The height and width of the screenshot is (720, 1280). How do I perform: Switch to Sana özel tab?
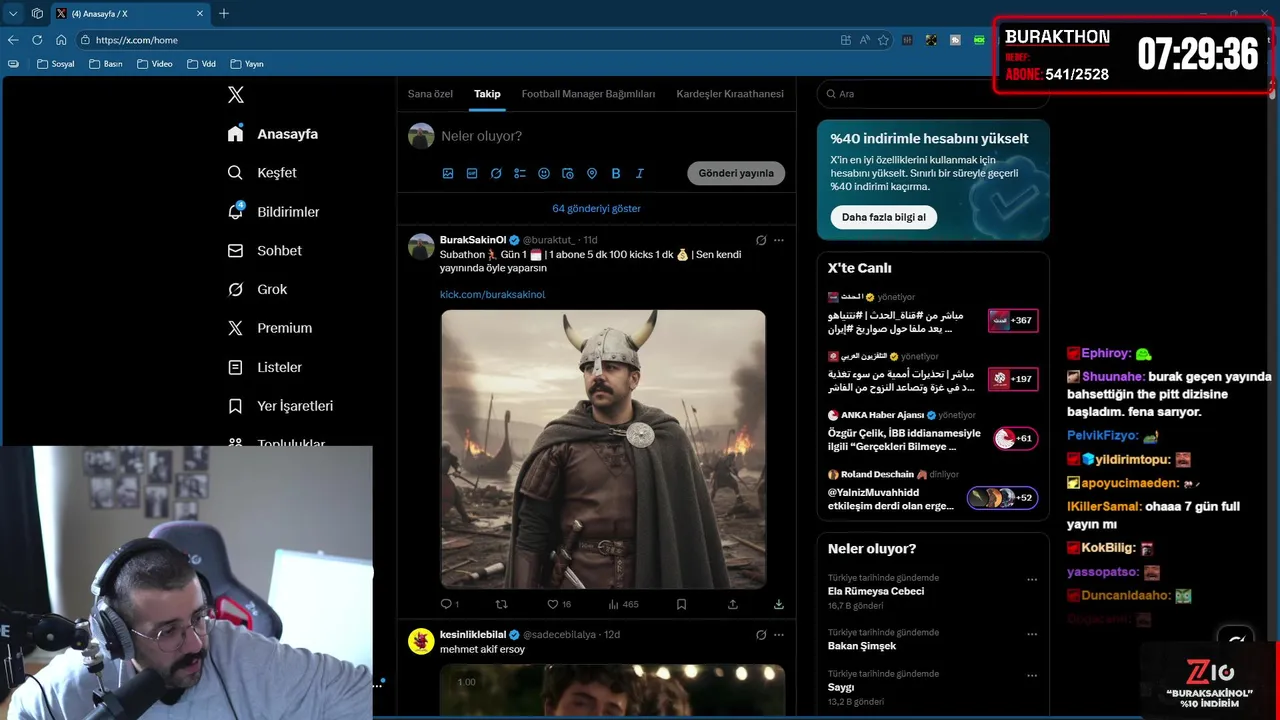click(x=430, y=94)
